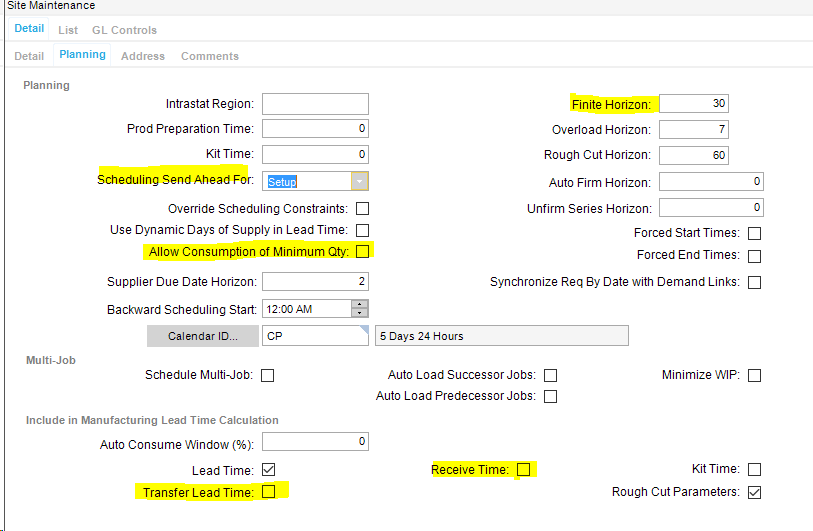Switch to the List tab
Viewport: 813px width, 531px height.
(x=68, y=30)
